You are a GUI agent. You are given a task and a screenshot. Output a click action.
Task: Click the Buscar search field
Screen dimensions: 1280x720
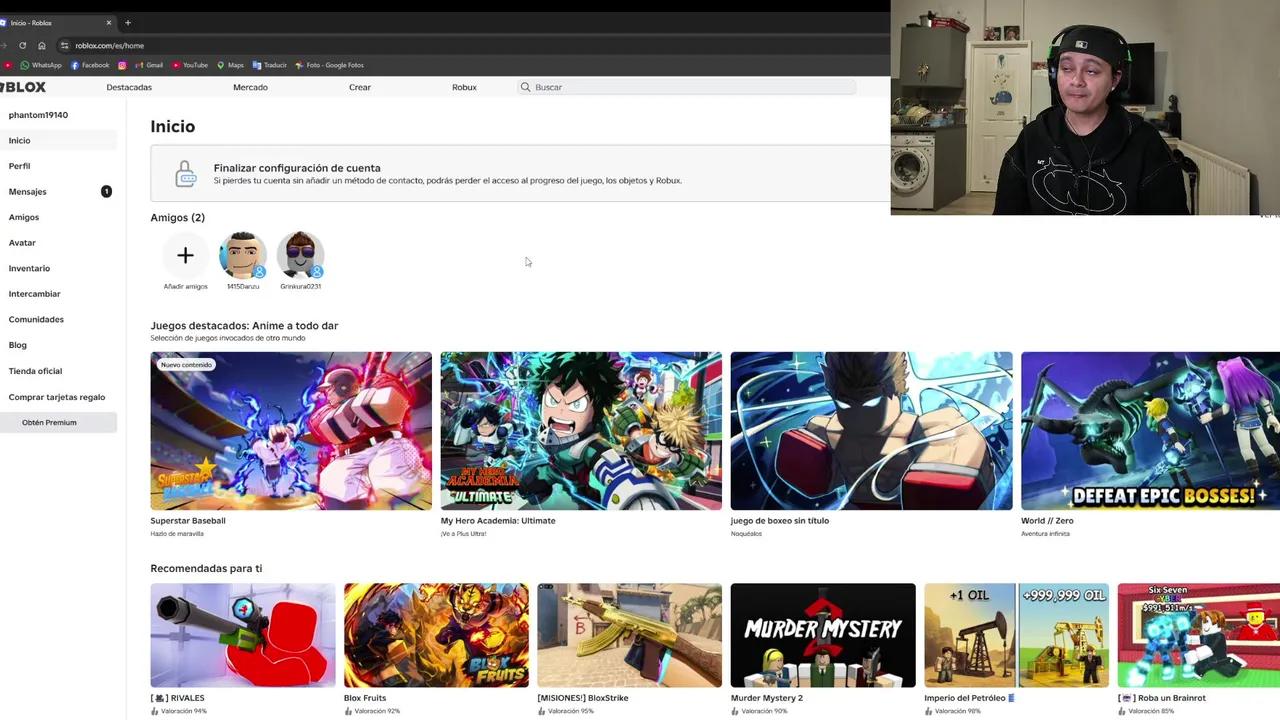(686, 87)
